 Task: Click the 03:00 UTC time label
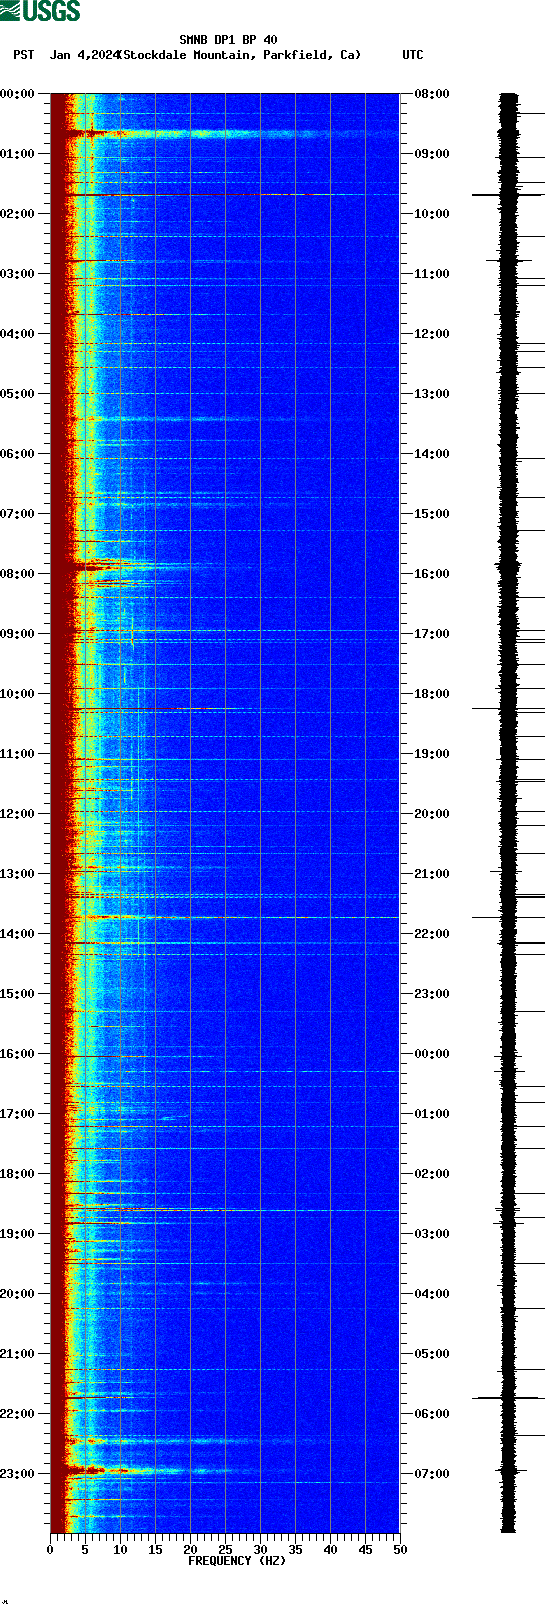[432, 1234]
